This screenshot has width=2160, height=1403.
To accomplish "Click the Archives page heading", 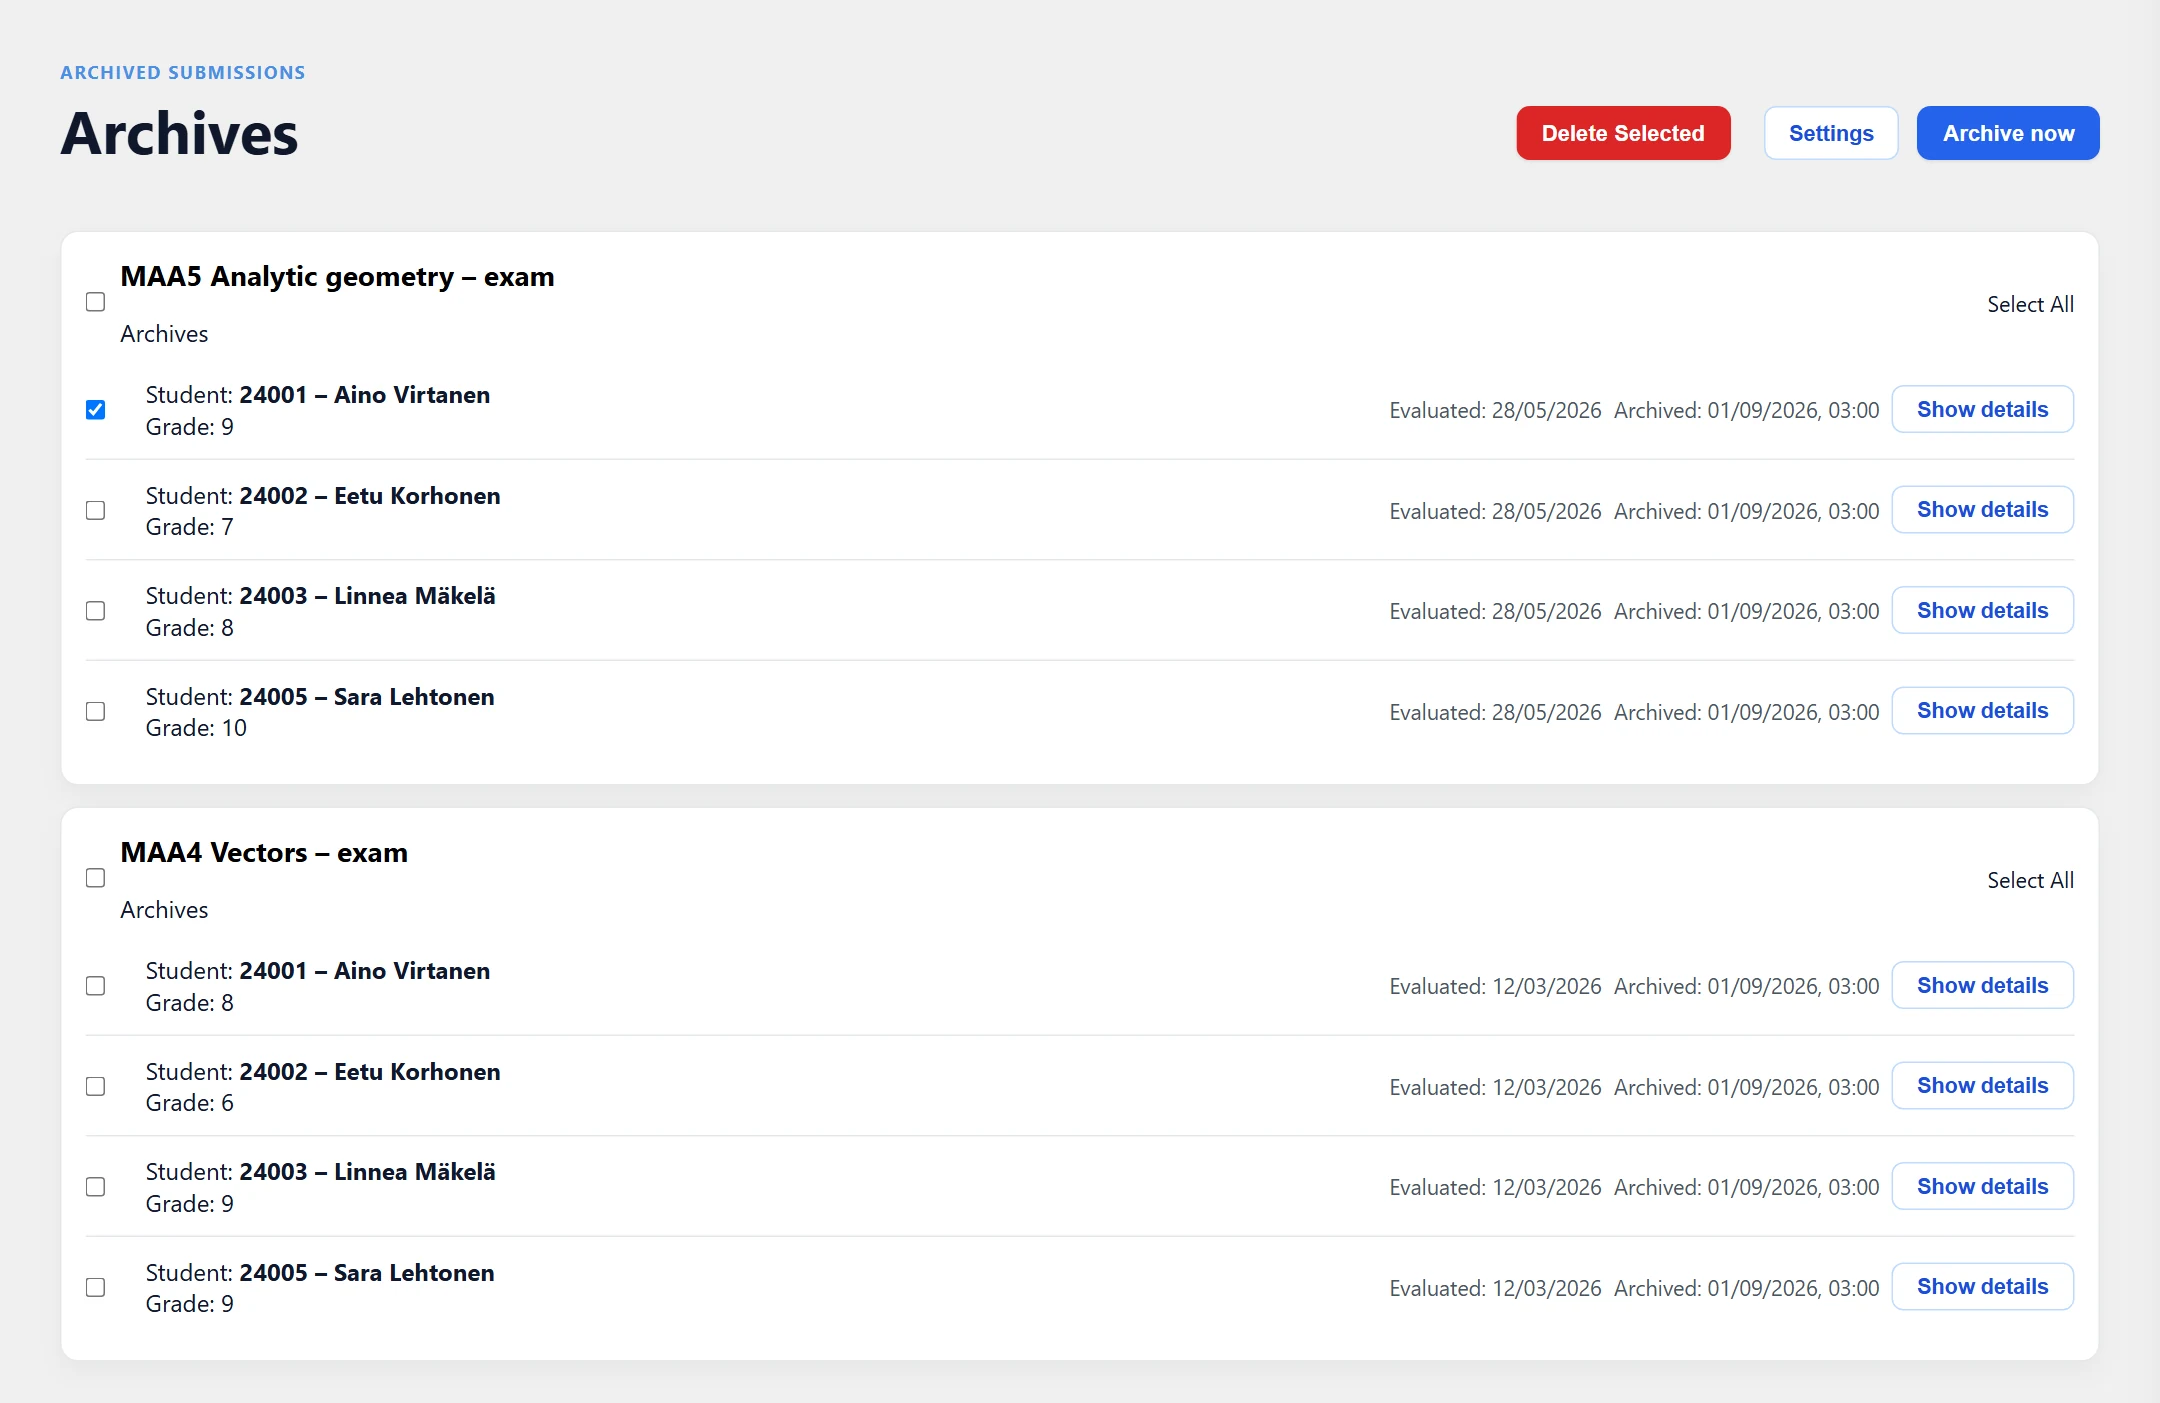I will [x=179, y=134].
